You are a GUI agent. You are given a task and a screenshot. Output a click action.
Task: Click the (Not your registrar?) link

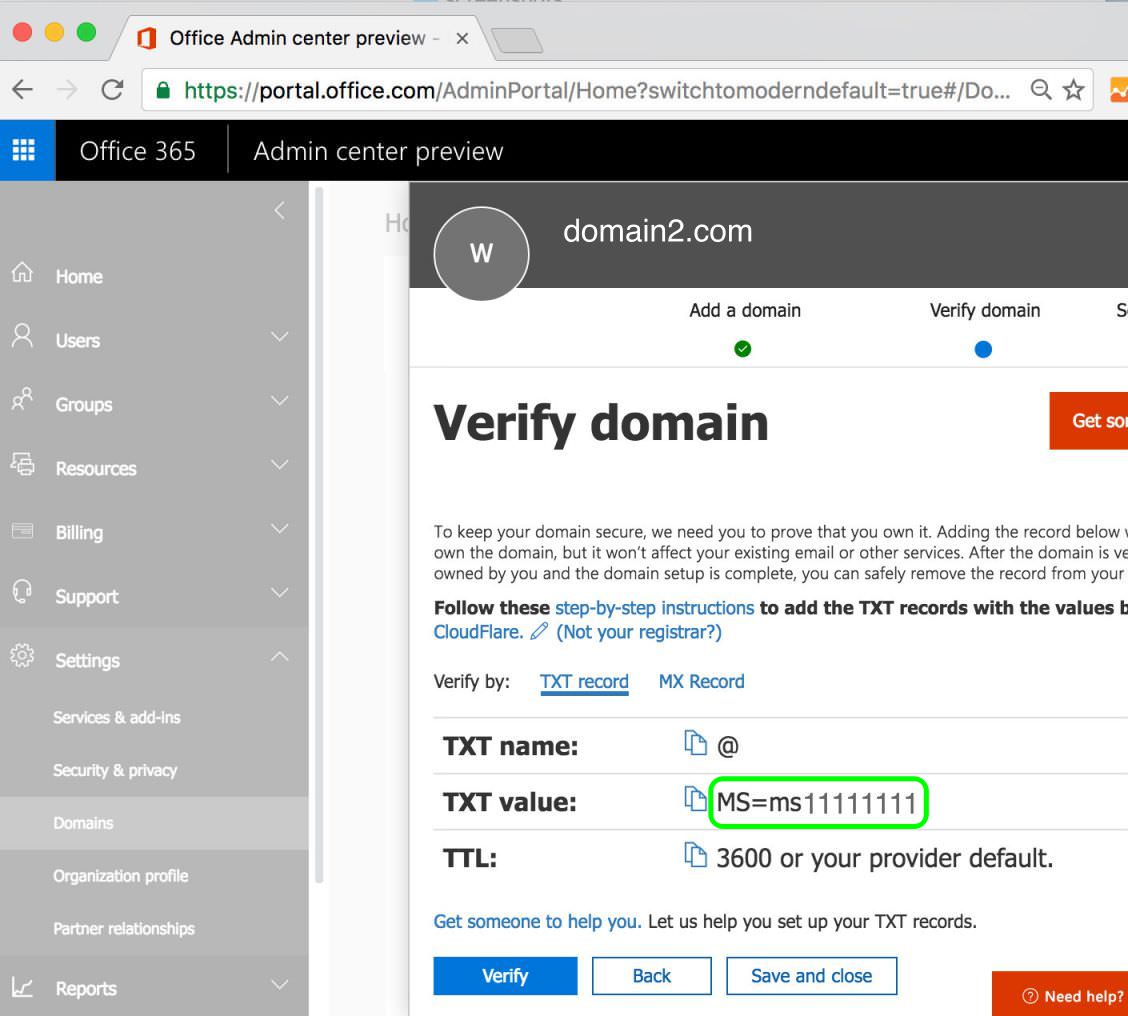coord(639,632)
